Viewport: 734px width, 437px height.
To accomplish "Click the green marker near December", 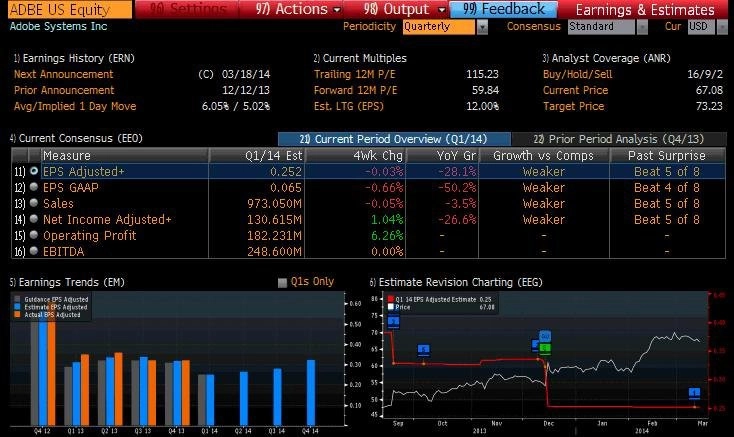I will [545, 349].
